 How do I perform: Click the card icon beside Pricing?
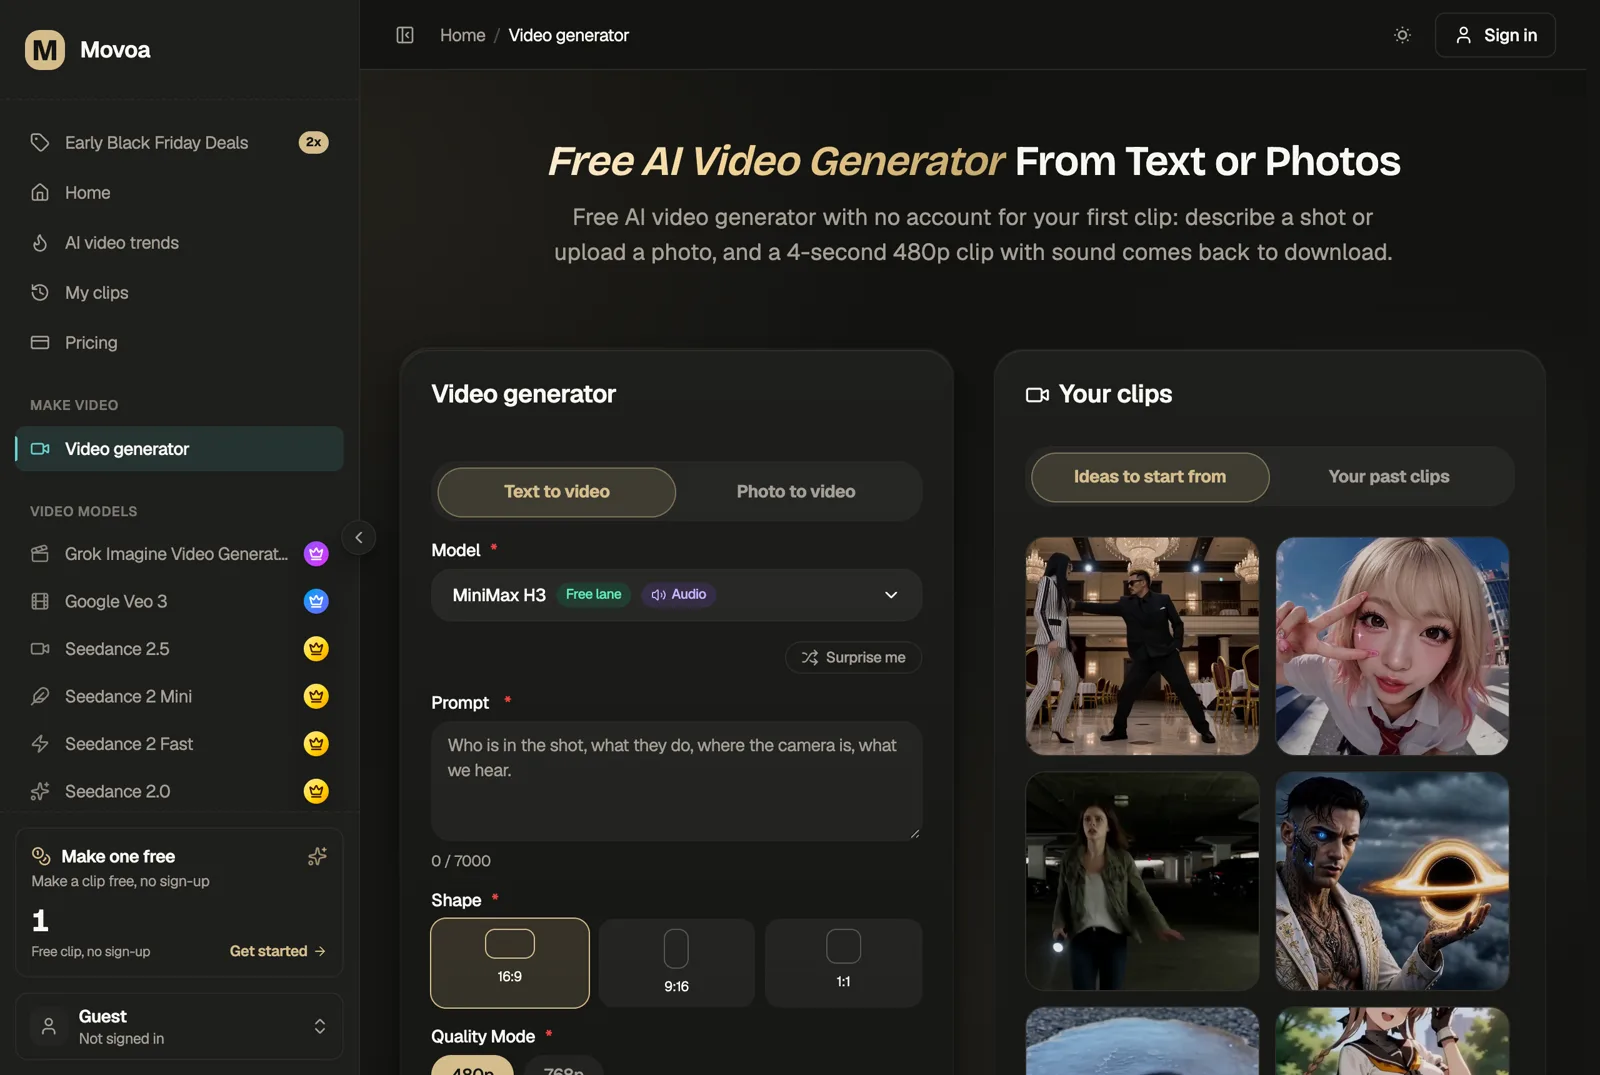tap(40, 342)
